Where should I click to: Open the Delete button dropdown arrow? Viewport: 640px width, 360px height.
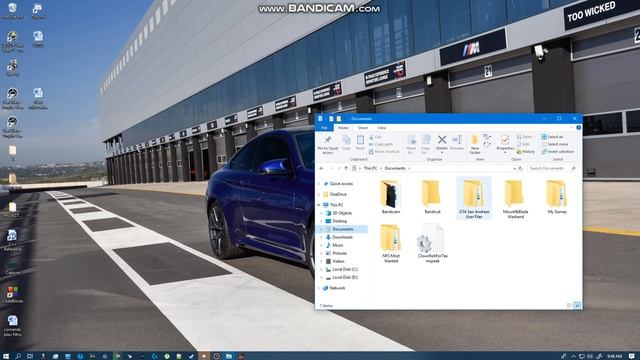click(x=442, y=153)
